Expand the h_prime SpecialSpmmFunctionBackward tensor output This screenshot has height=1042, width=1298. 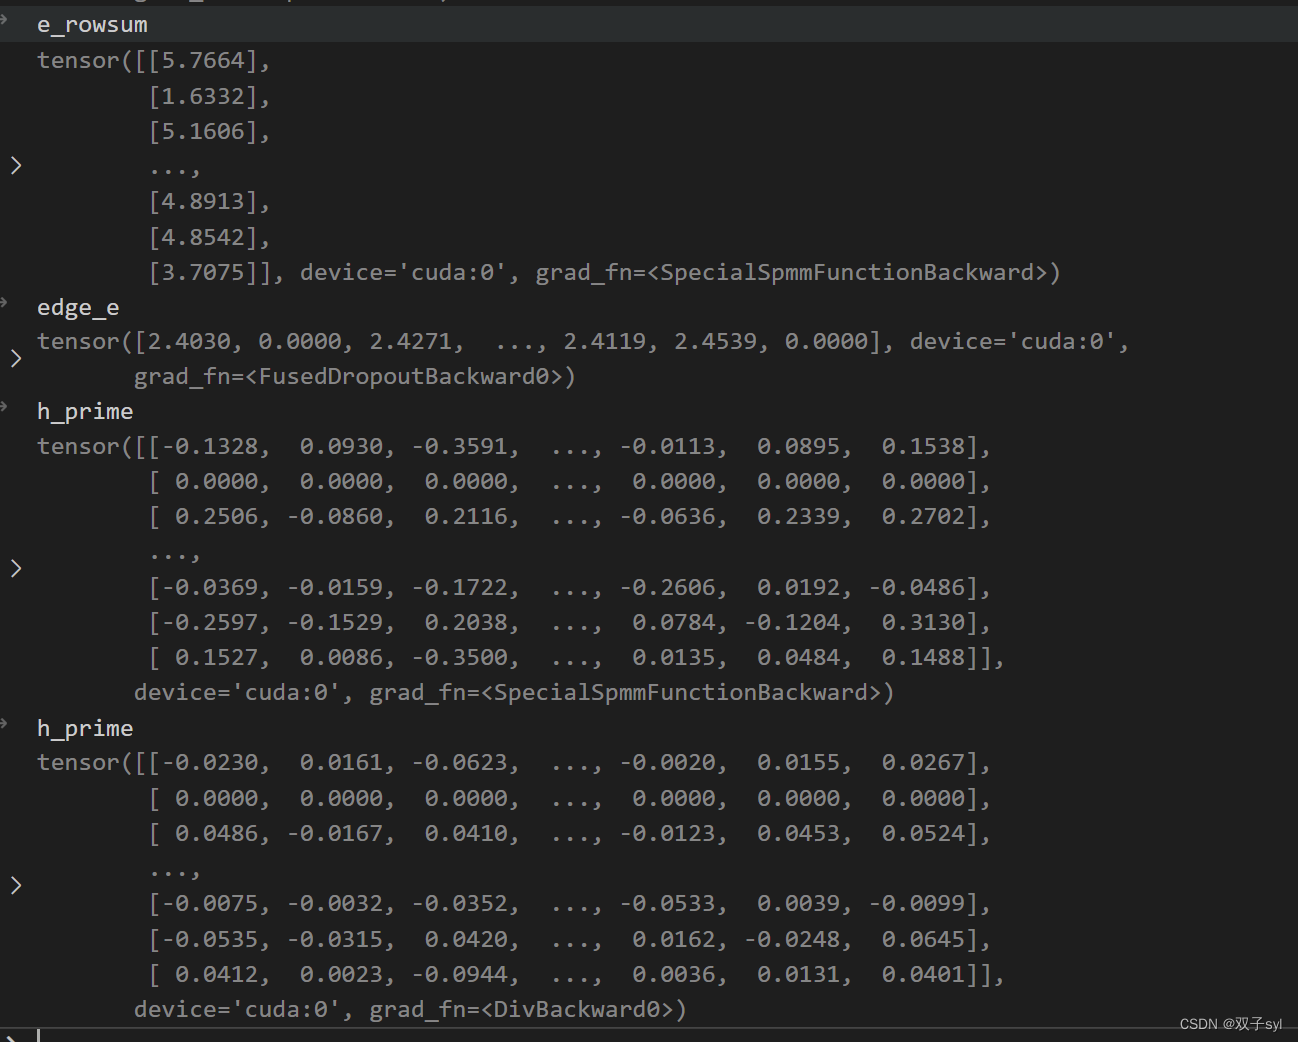16,569
